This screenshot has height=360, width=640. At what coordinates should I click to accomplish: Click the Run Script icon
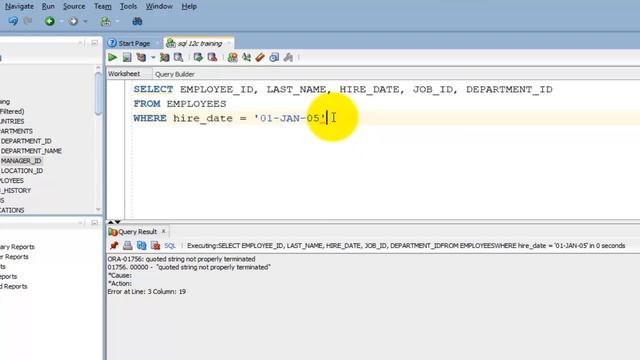tap(127, 58)
